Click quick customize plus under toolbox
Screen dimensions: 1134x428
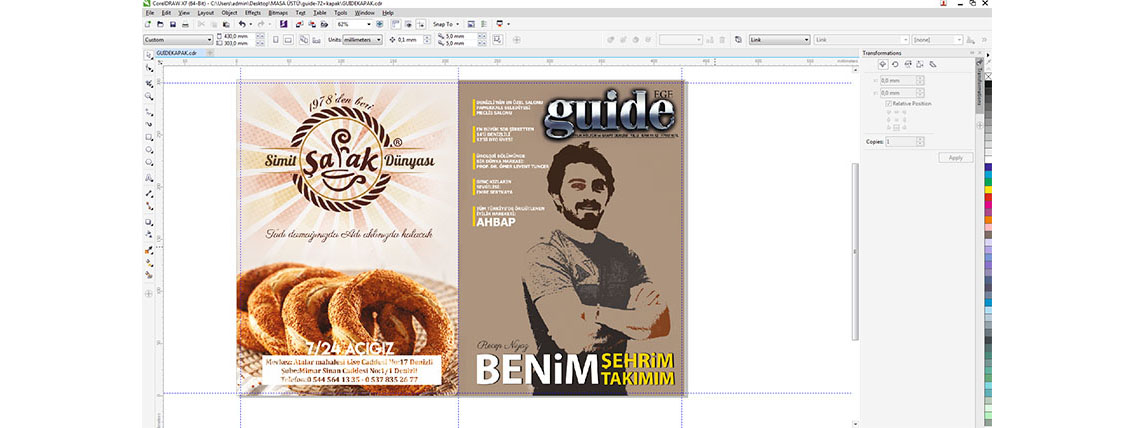149,294
